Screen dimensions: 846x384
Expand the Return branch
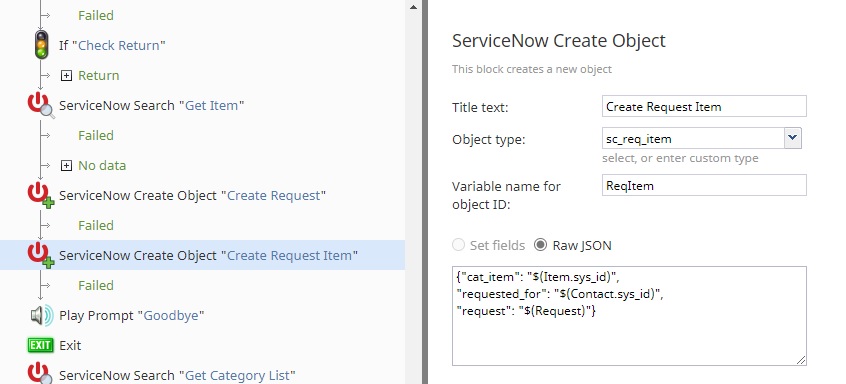coord(66,76)
